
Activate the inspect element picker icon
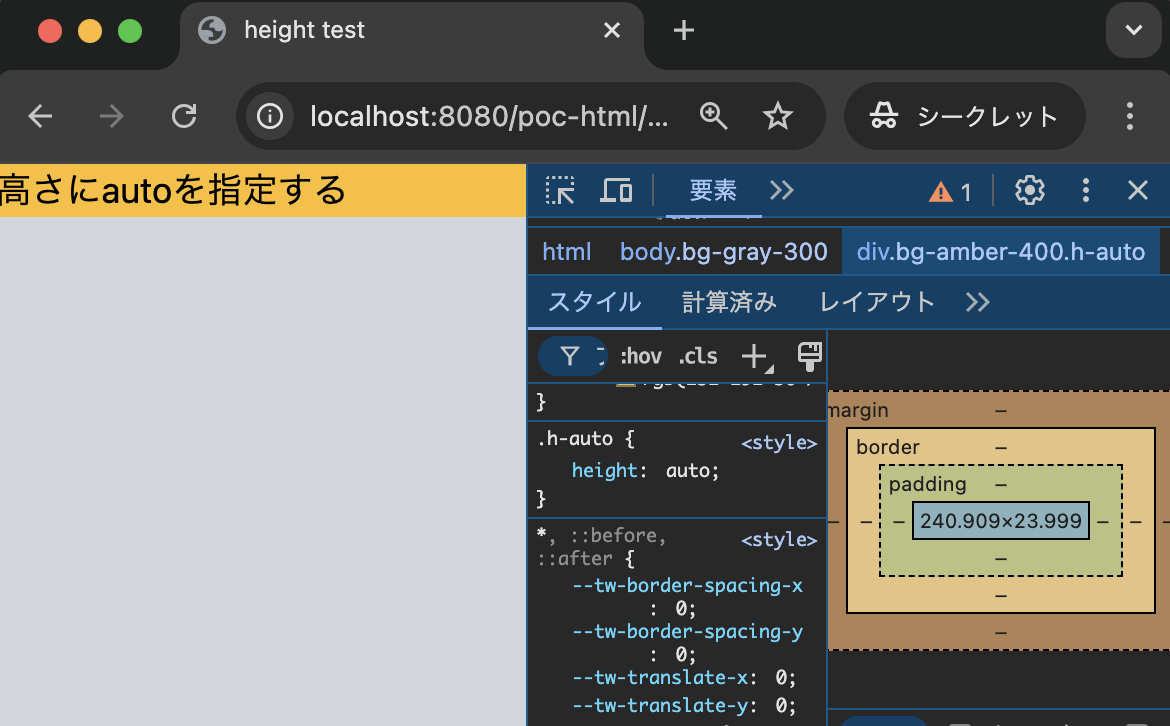[x=560, y=190]
